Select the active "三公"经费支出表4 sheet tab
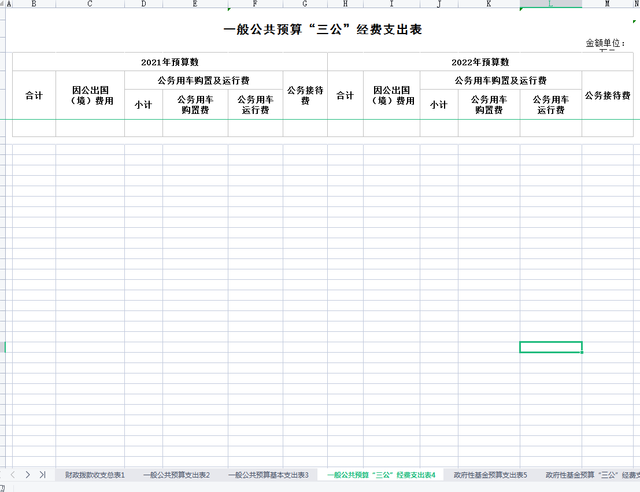Screen dimensions: 640x492 pos(381,475)
